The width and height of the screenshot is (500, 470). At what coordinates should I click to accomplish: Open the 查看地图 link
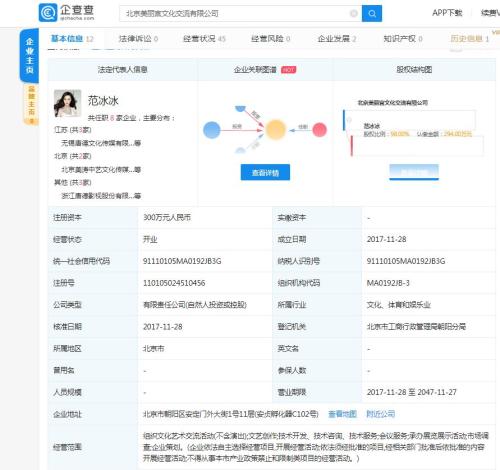(342, 414)
